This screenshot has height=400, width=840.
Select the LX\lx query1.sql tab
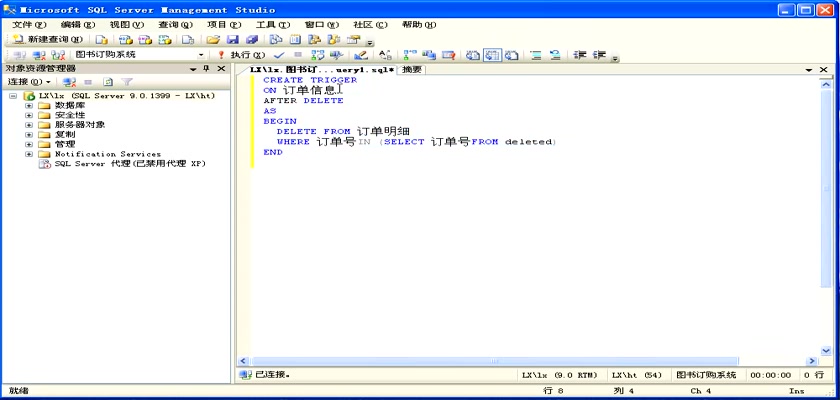pos(321,70)
